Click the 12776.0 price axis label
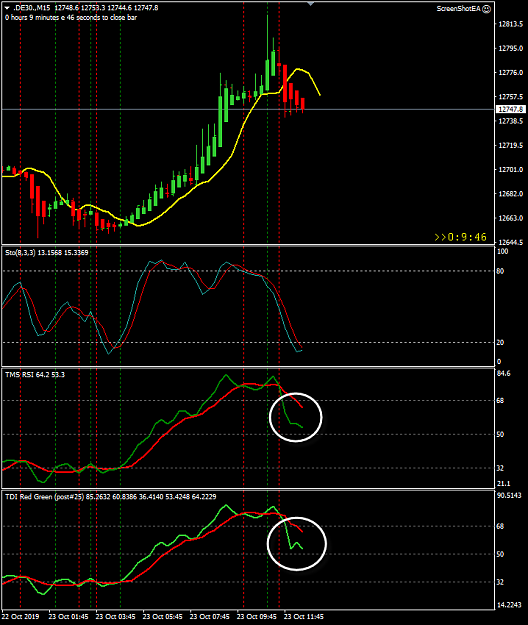Screen dimensions: 528x625 tap(510, 73)
